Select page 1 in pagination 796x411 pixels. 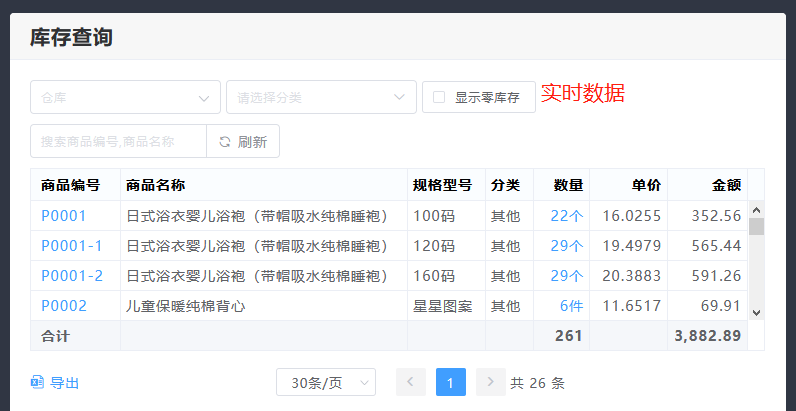[x=451, y=383]
